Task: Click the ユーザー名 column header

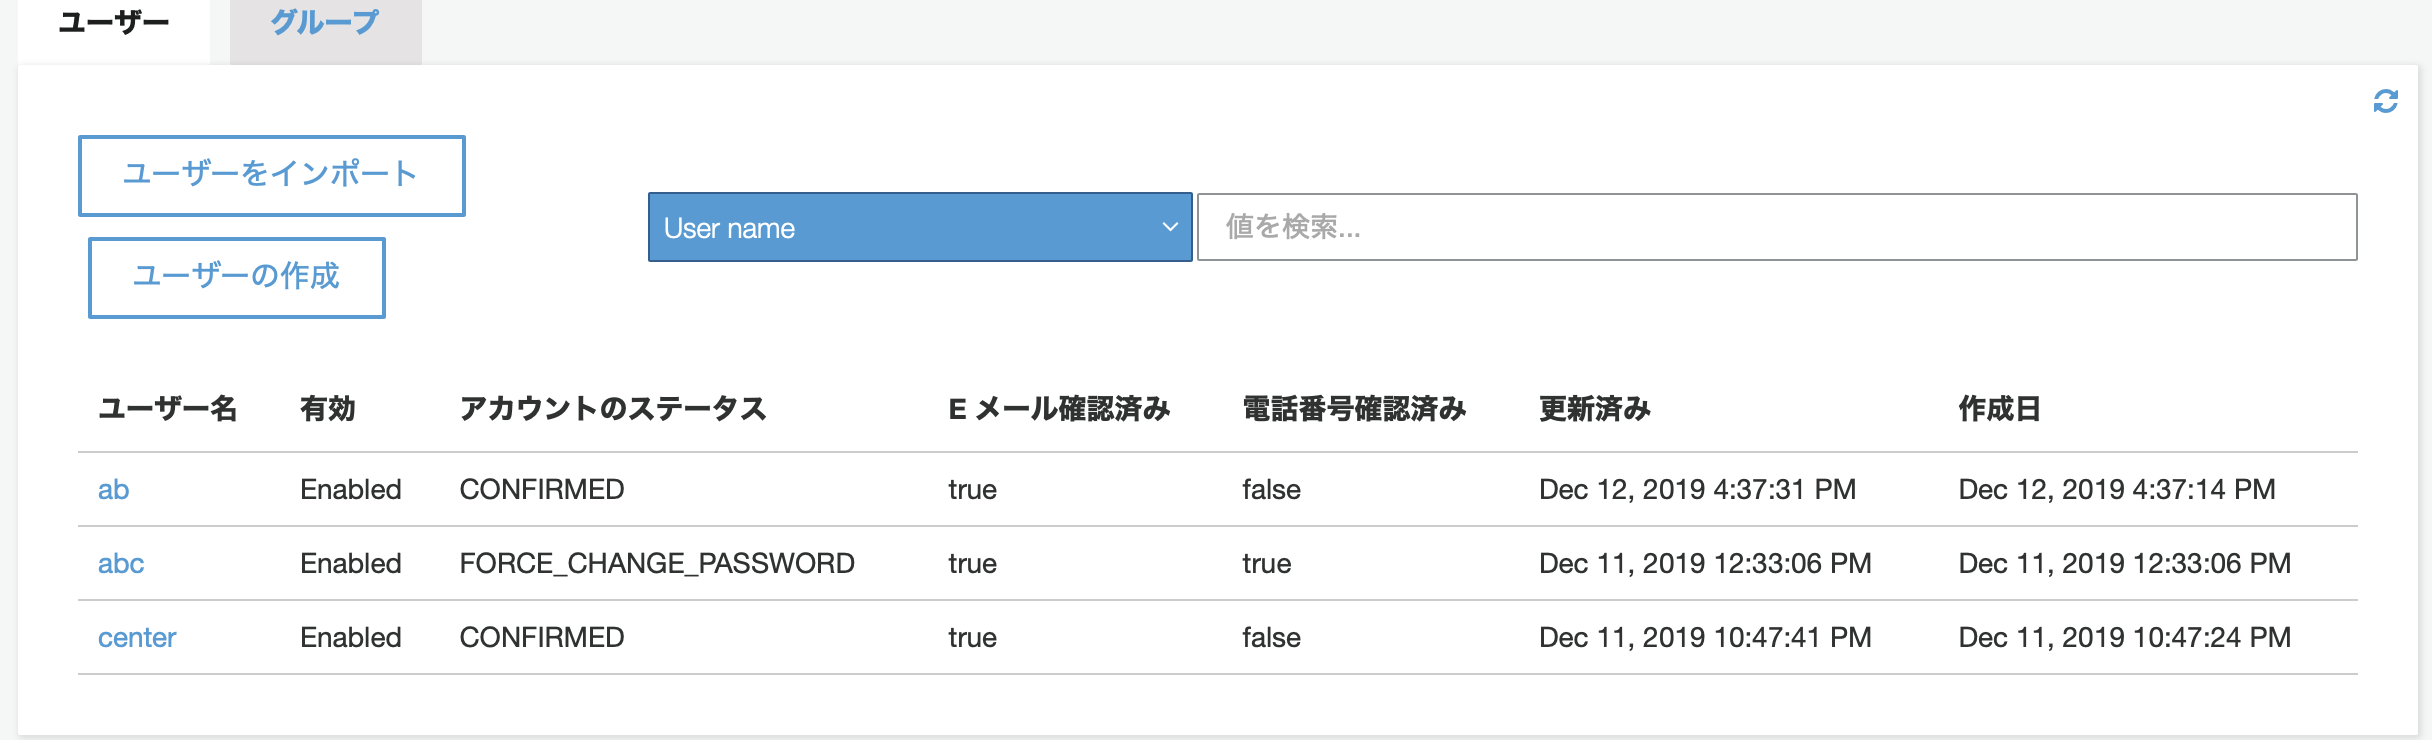Action: pyautogui.click(x=167, y=408)
